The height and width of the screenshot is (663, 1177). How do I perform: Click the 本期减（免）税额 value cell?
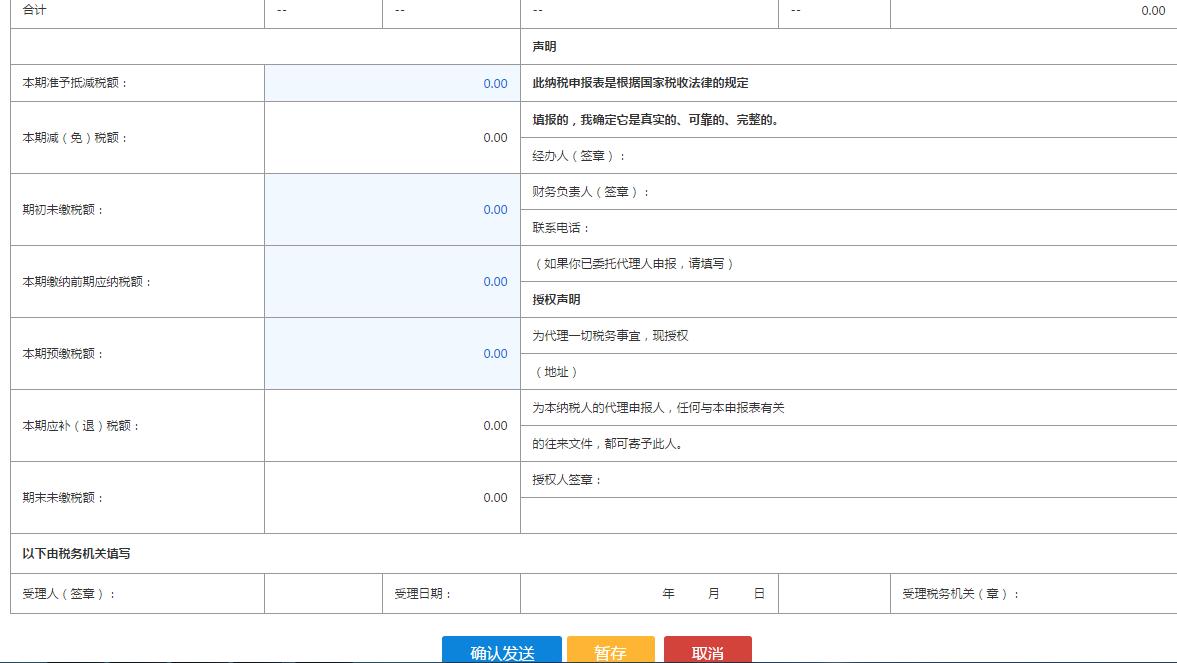click(x=392, y=137)
